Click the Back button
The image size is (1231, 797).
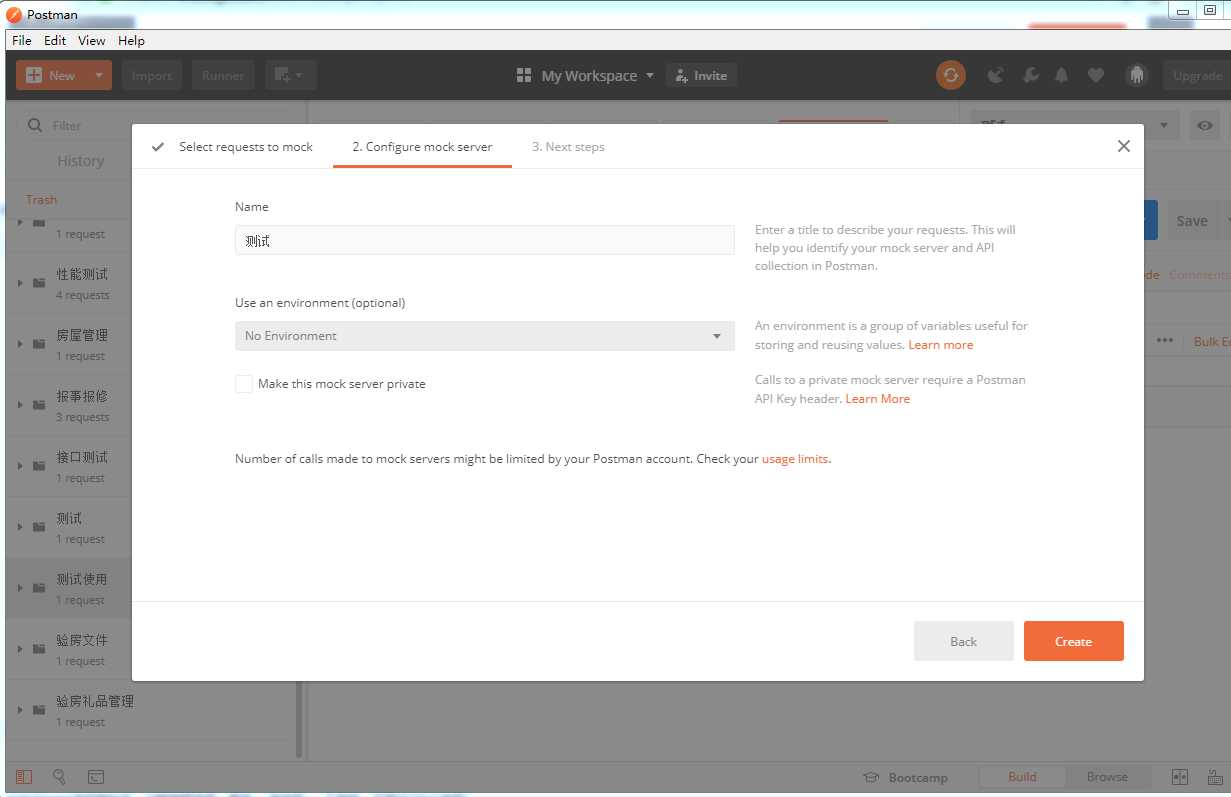point(964,641)
